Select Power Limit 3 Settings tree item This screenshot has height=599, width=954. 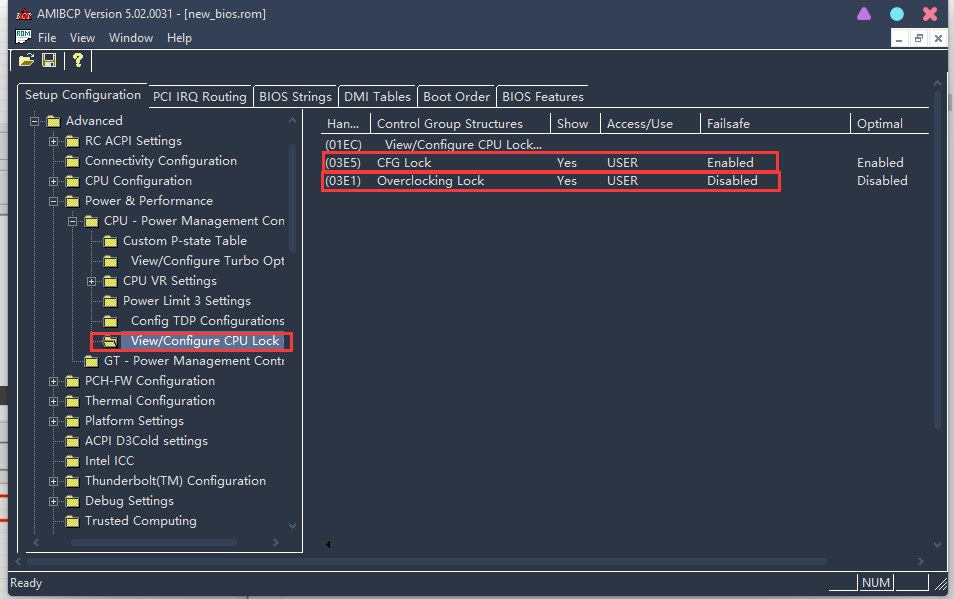click(187, 301)
